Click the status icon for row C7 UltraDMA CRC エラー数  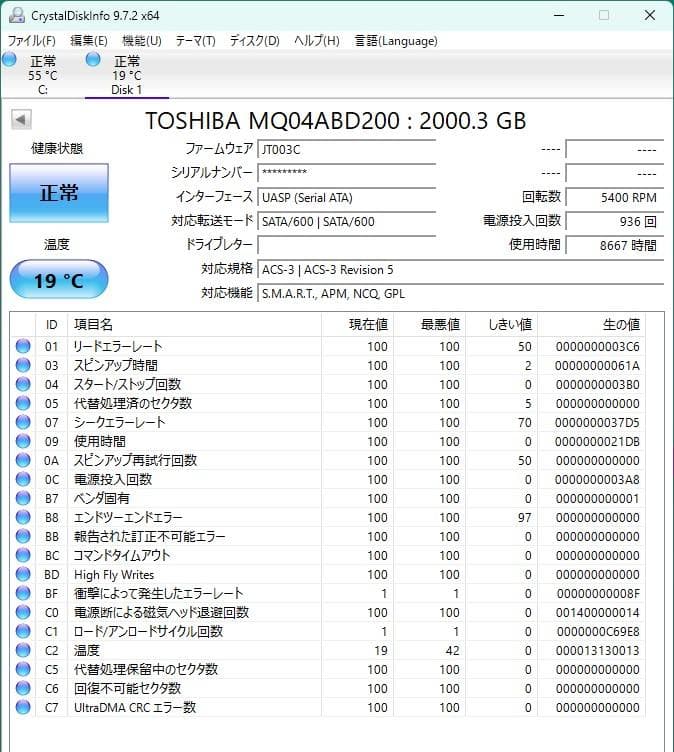[x=23, y=707]
